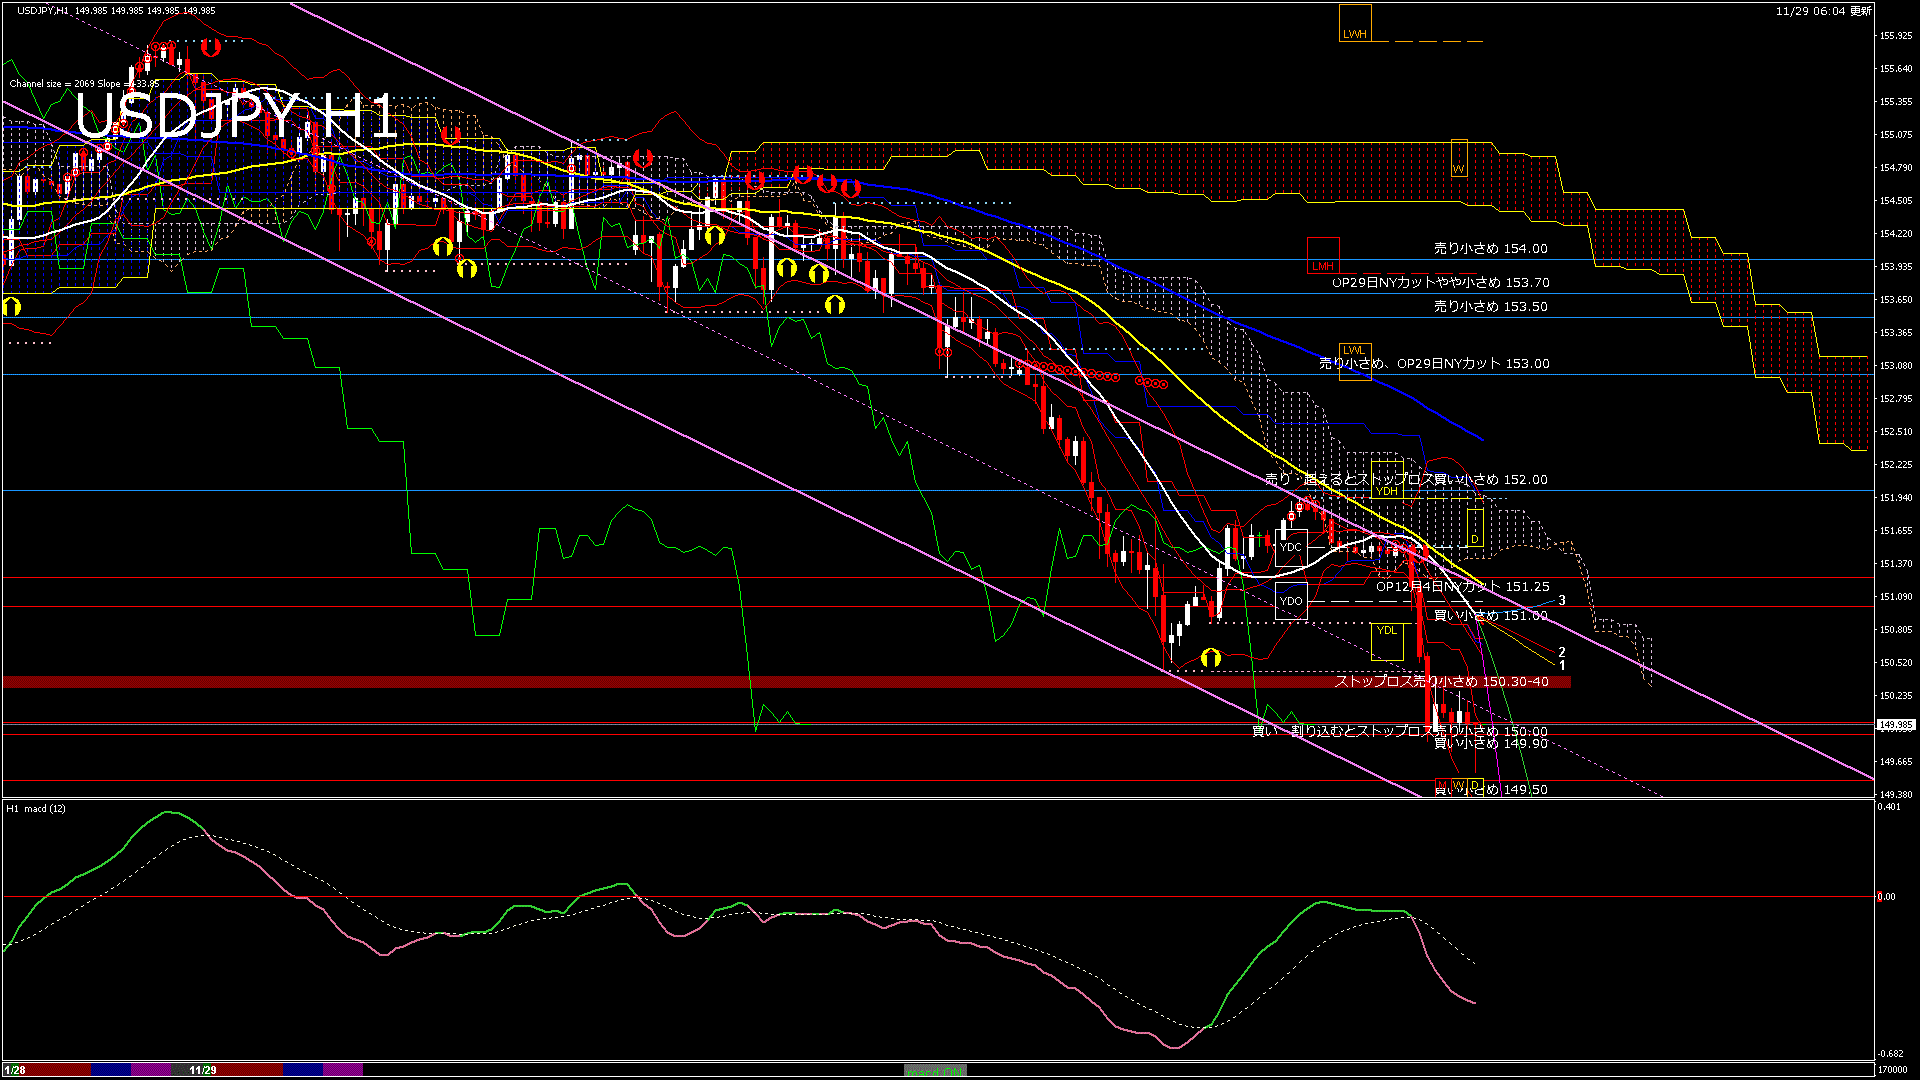Select the YDL yesterday-low box
Viewport: 1920px width, 1080px height.
tap(1387, 642)
